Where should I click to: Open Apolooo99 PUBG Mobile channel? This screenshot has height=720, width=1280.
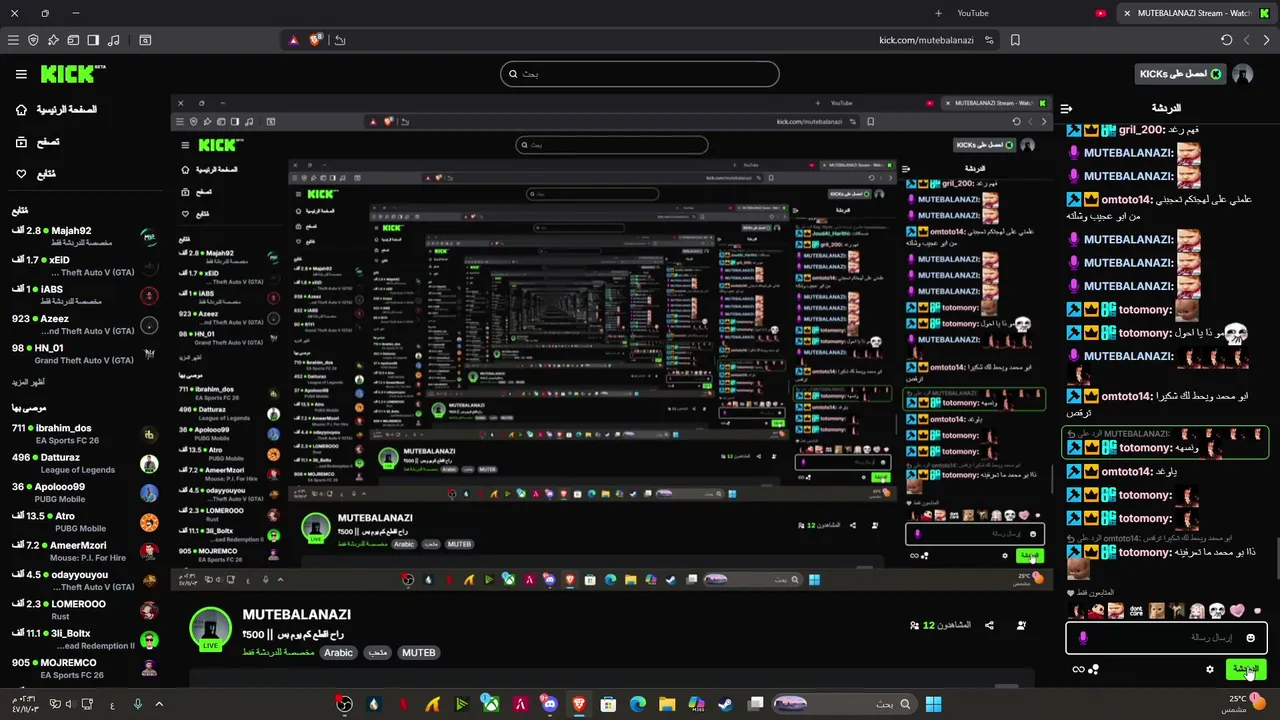[84, 492]
